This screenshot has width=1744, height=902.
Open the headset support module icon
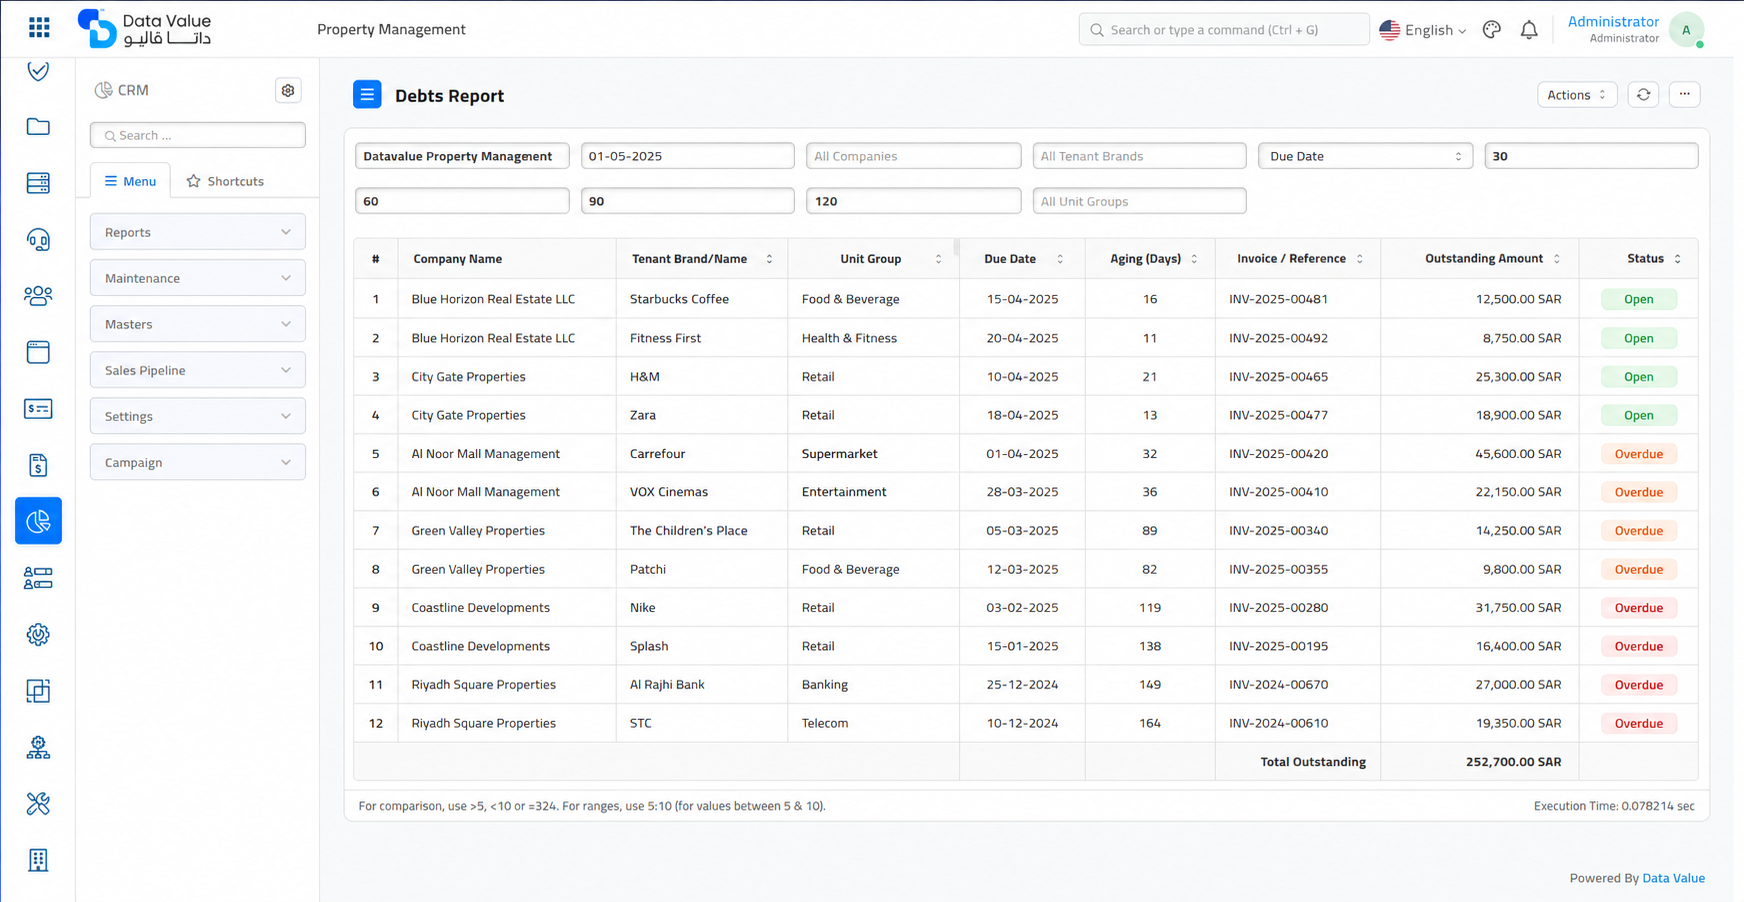pyautogui.click(x=38, y=240)
